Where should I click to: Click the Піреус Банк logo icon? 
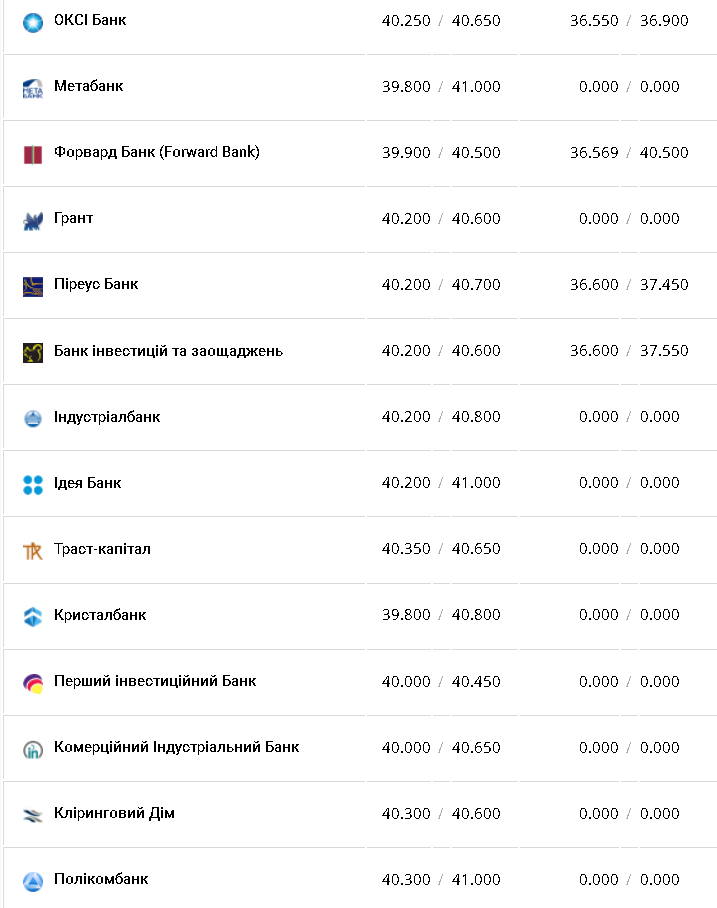33,286
